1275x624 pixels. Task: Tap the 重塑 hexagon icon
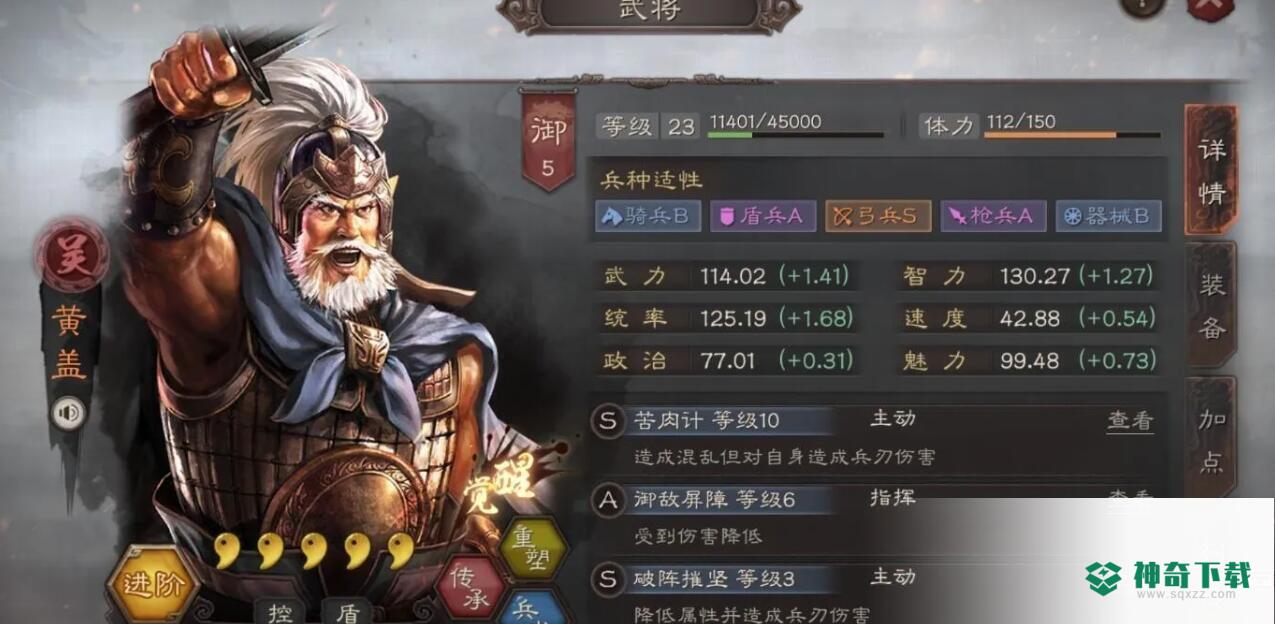click(533, 549)
